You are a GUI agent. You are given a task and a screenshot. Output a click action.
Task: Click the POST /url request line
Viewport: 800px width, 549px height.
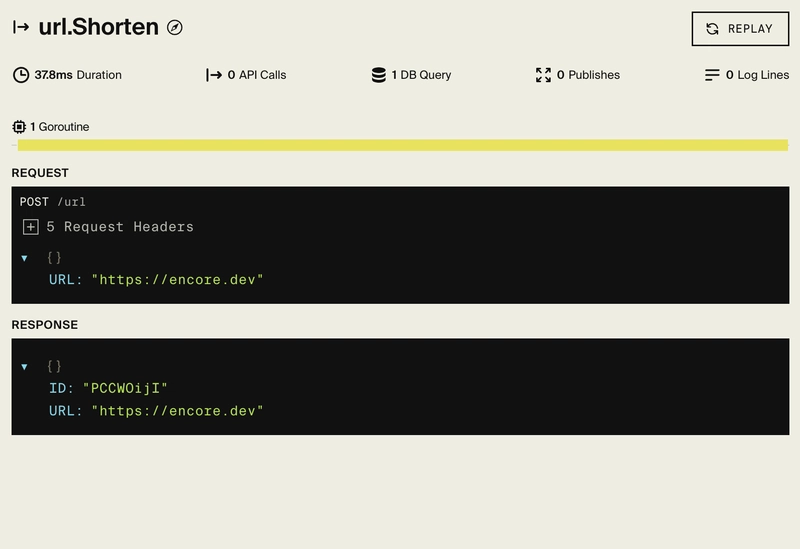[53, 202]
